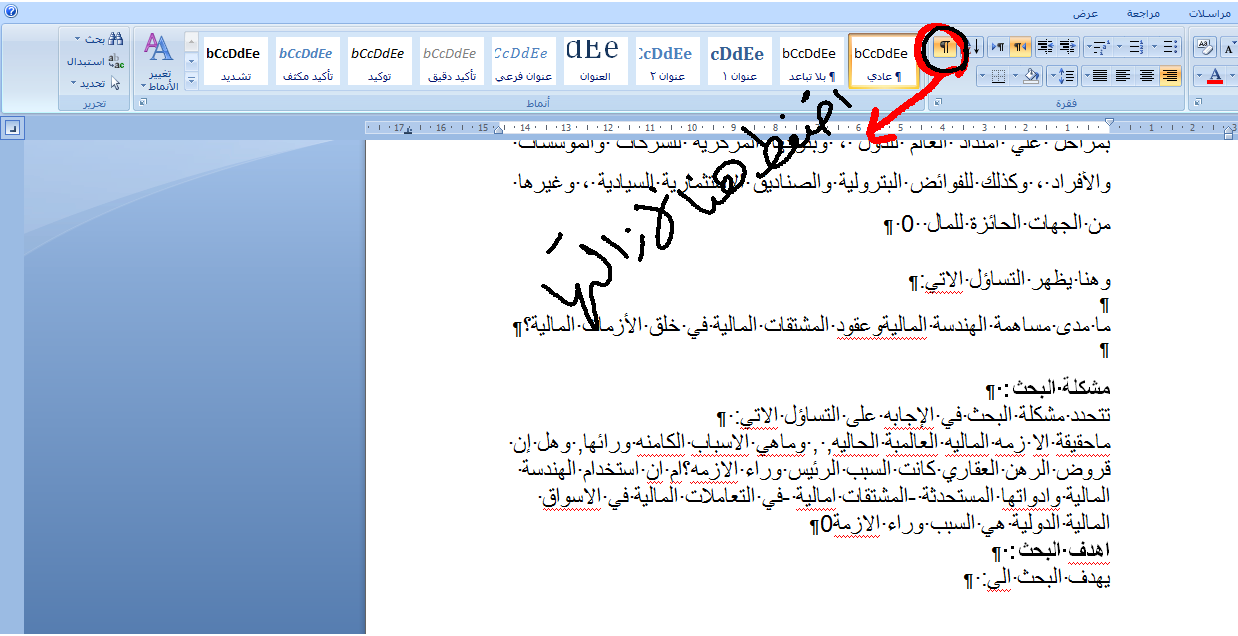Click the decrease indent icon
Image resolution: width=1238 pixels, height=636 pixels.
point(1068,47)
